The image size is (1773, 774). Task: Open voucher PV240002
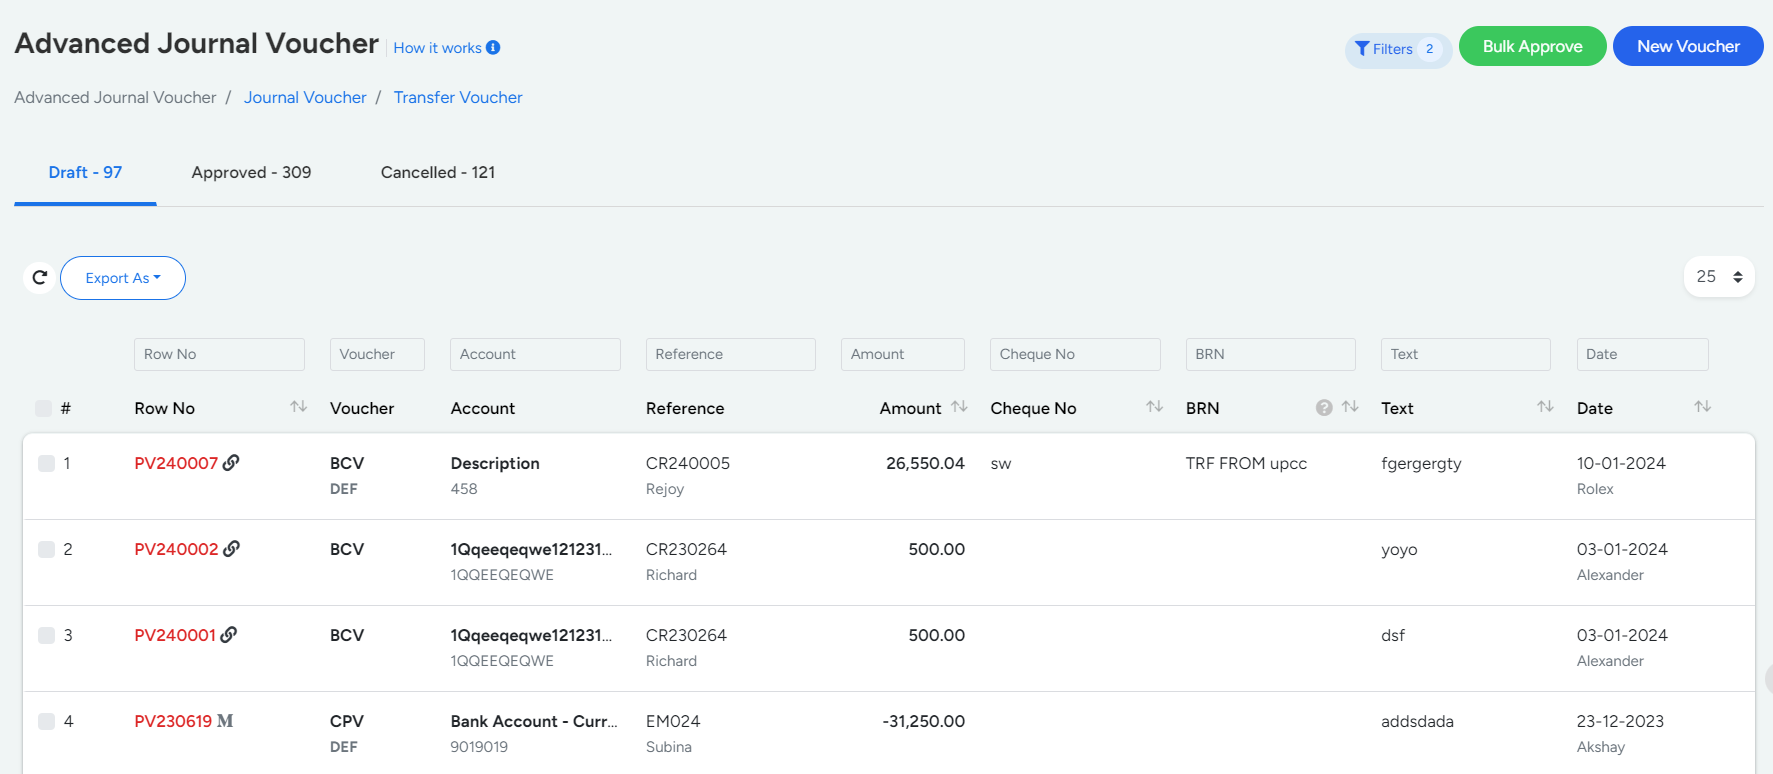coord(176,549)
